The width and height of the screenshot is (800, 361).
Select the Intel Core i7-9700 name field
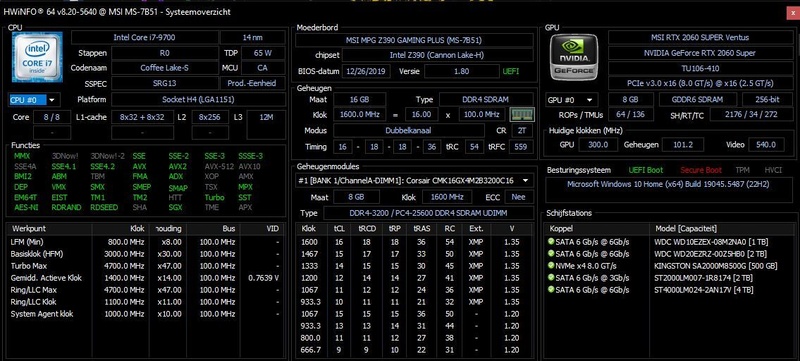click(144, 37)
